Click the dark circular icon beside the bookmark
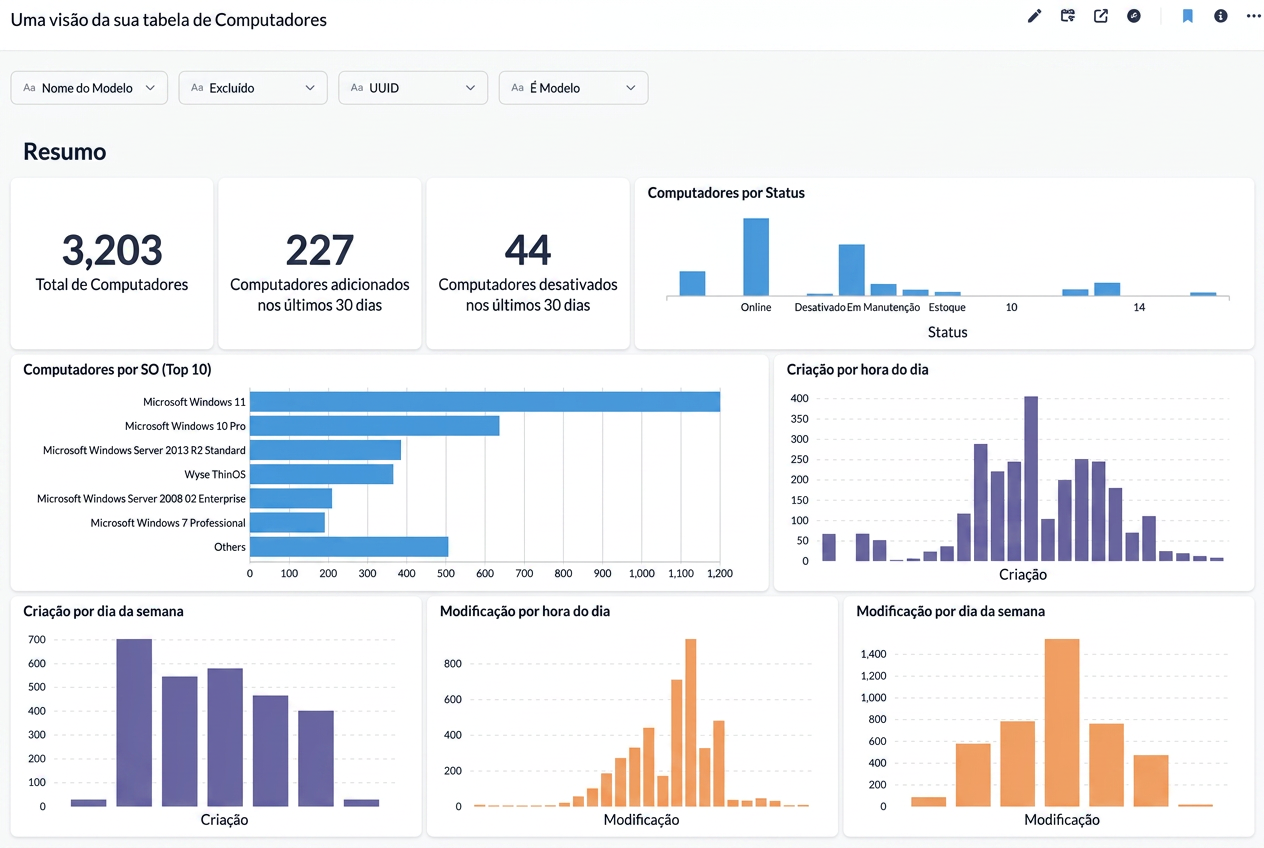This screenshot has width=1264, height=848. click(1134, 16)
